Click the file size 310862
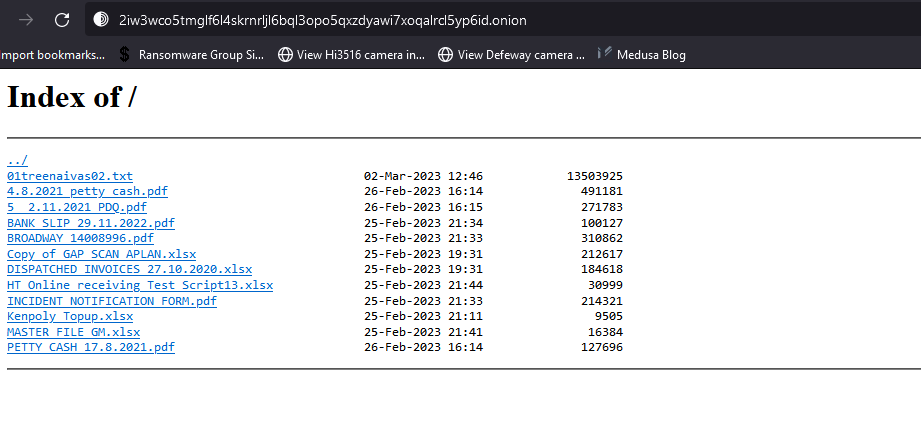Image resolution: width=921 pixels, height=436 pixels. (x=602, y=239)
